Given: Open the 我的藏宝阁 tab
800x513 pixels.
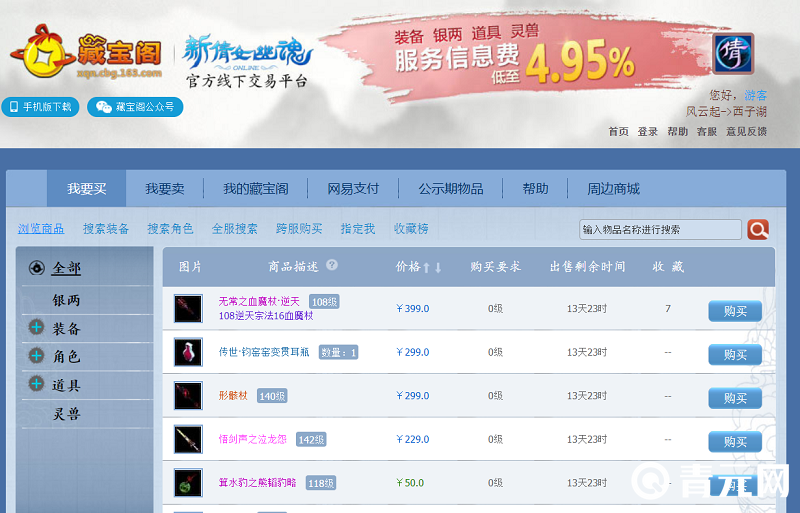Looking at the screenshot, I should (x=256, y=189).
